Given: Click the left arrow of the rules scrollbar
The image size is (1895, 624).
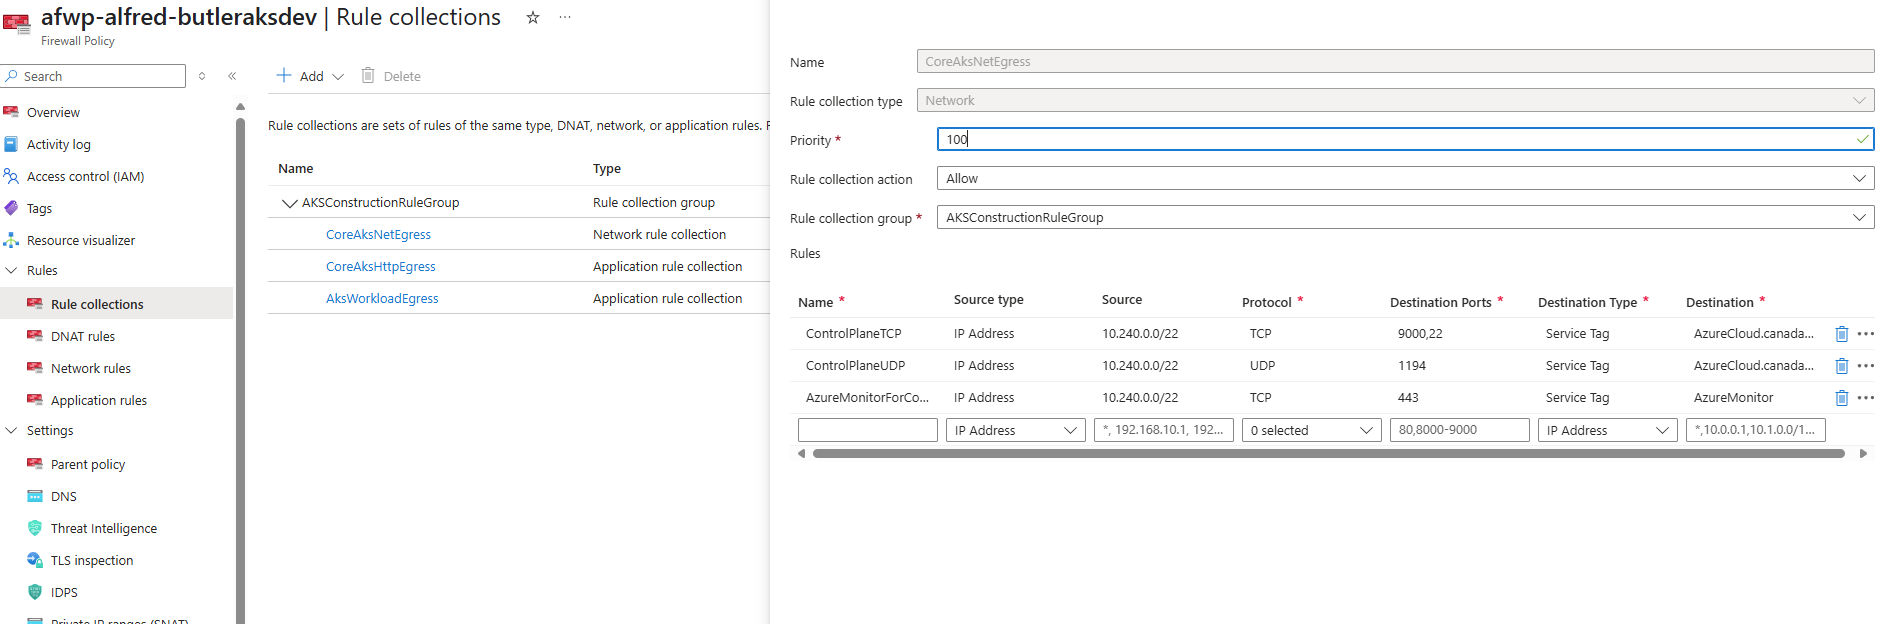Looking at the screenshot, I should (801, 453).
